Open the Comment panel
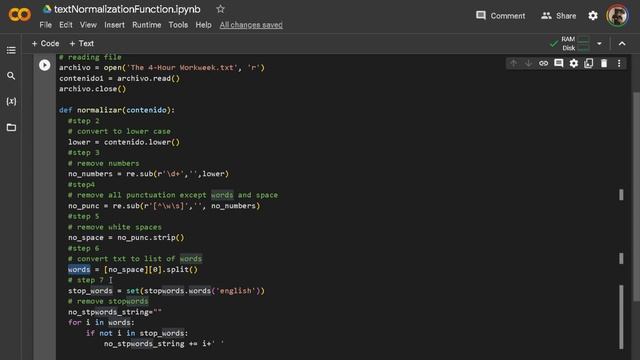The width and height of the screenshot is (640, 360). point(500,16)
